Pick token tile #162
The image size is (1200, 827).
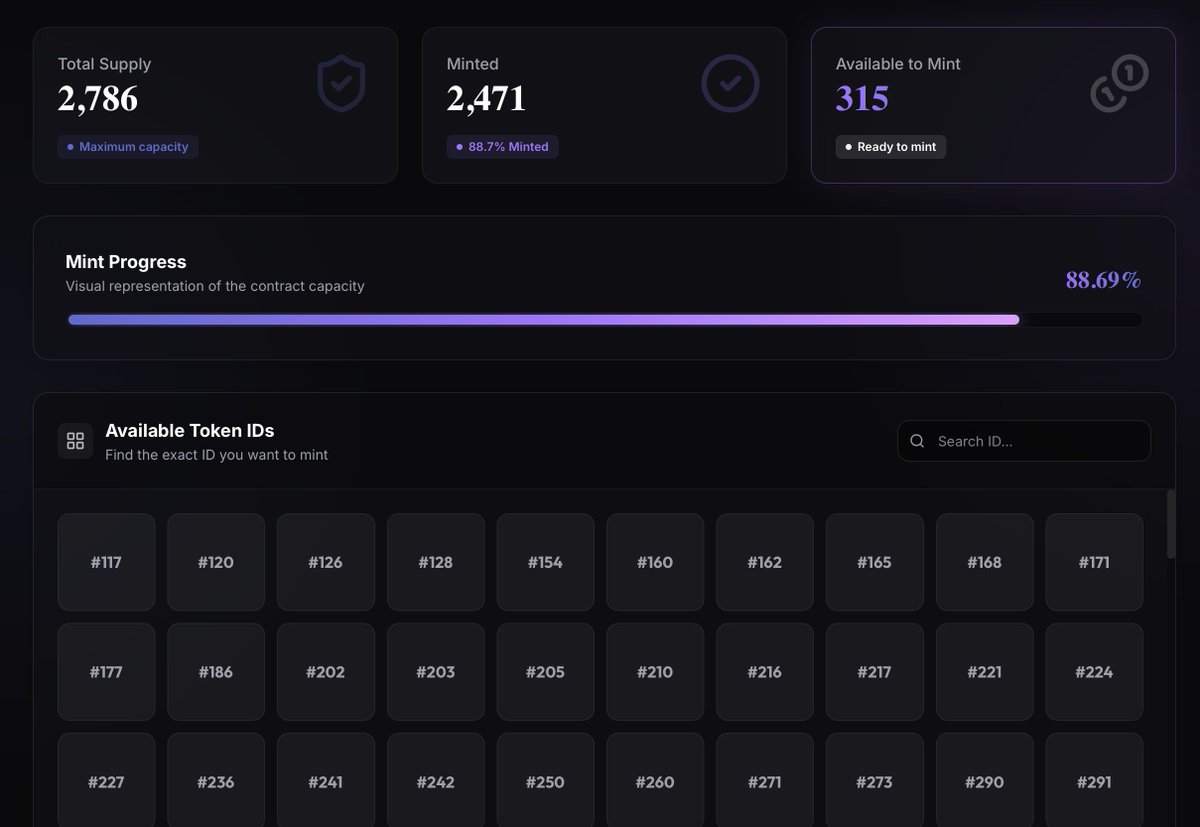pyautogui.click(x=765, y=562)
